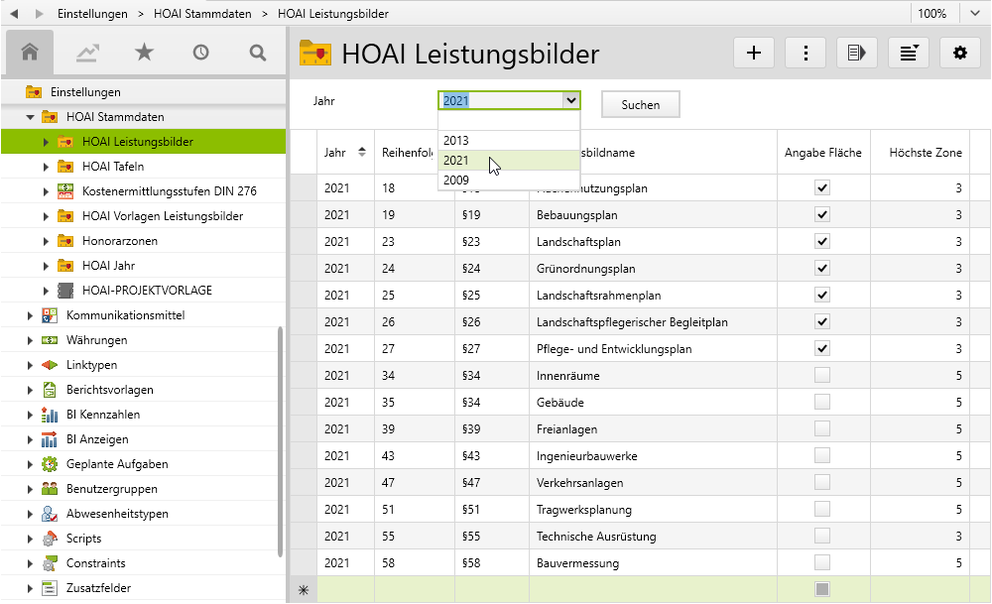Click the HOAI Tafeln folder icon
The width and height of the screenshot is (992, 604).
(x=65, y=166)
